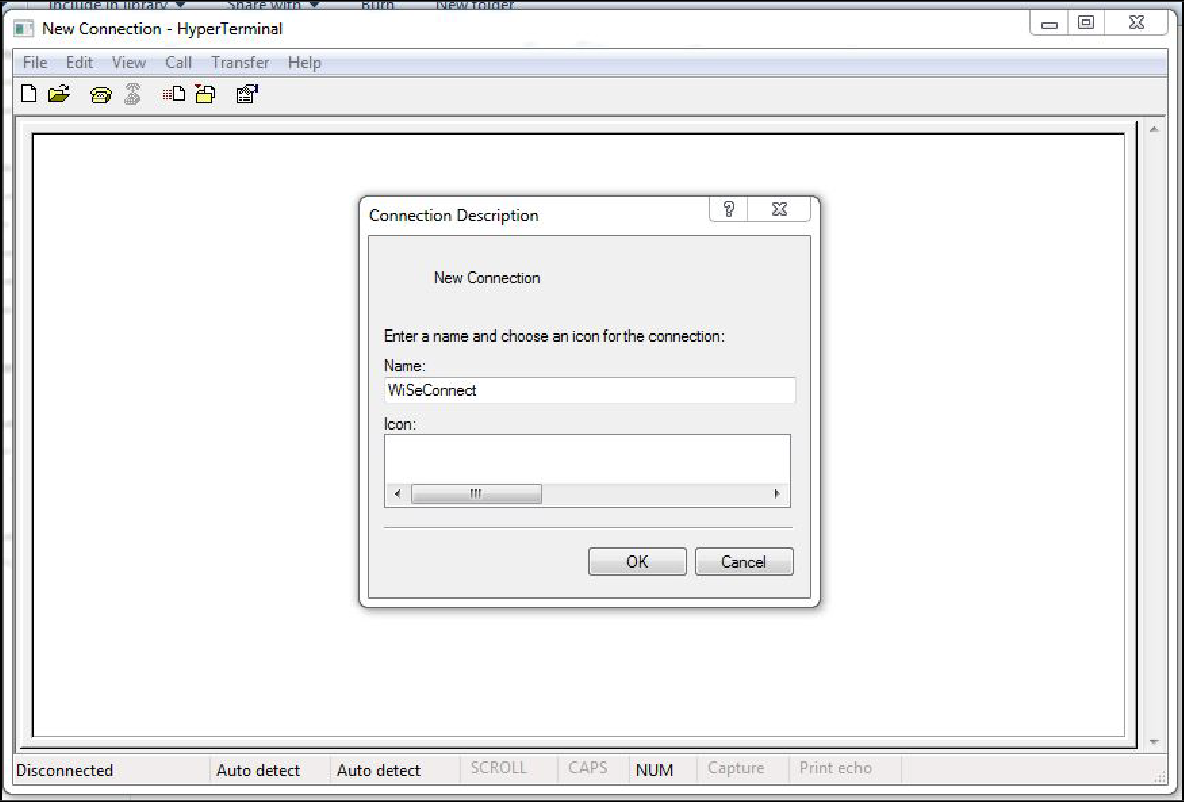1184x802 pixels.
Task: Click the Call telephone toolbar icon
Action: click(100, 95)
